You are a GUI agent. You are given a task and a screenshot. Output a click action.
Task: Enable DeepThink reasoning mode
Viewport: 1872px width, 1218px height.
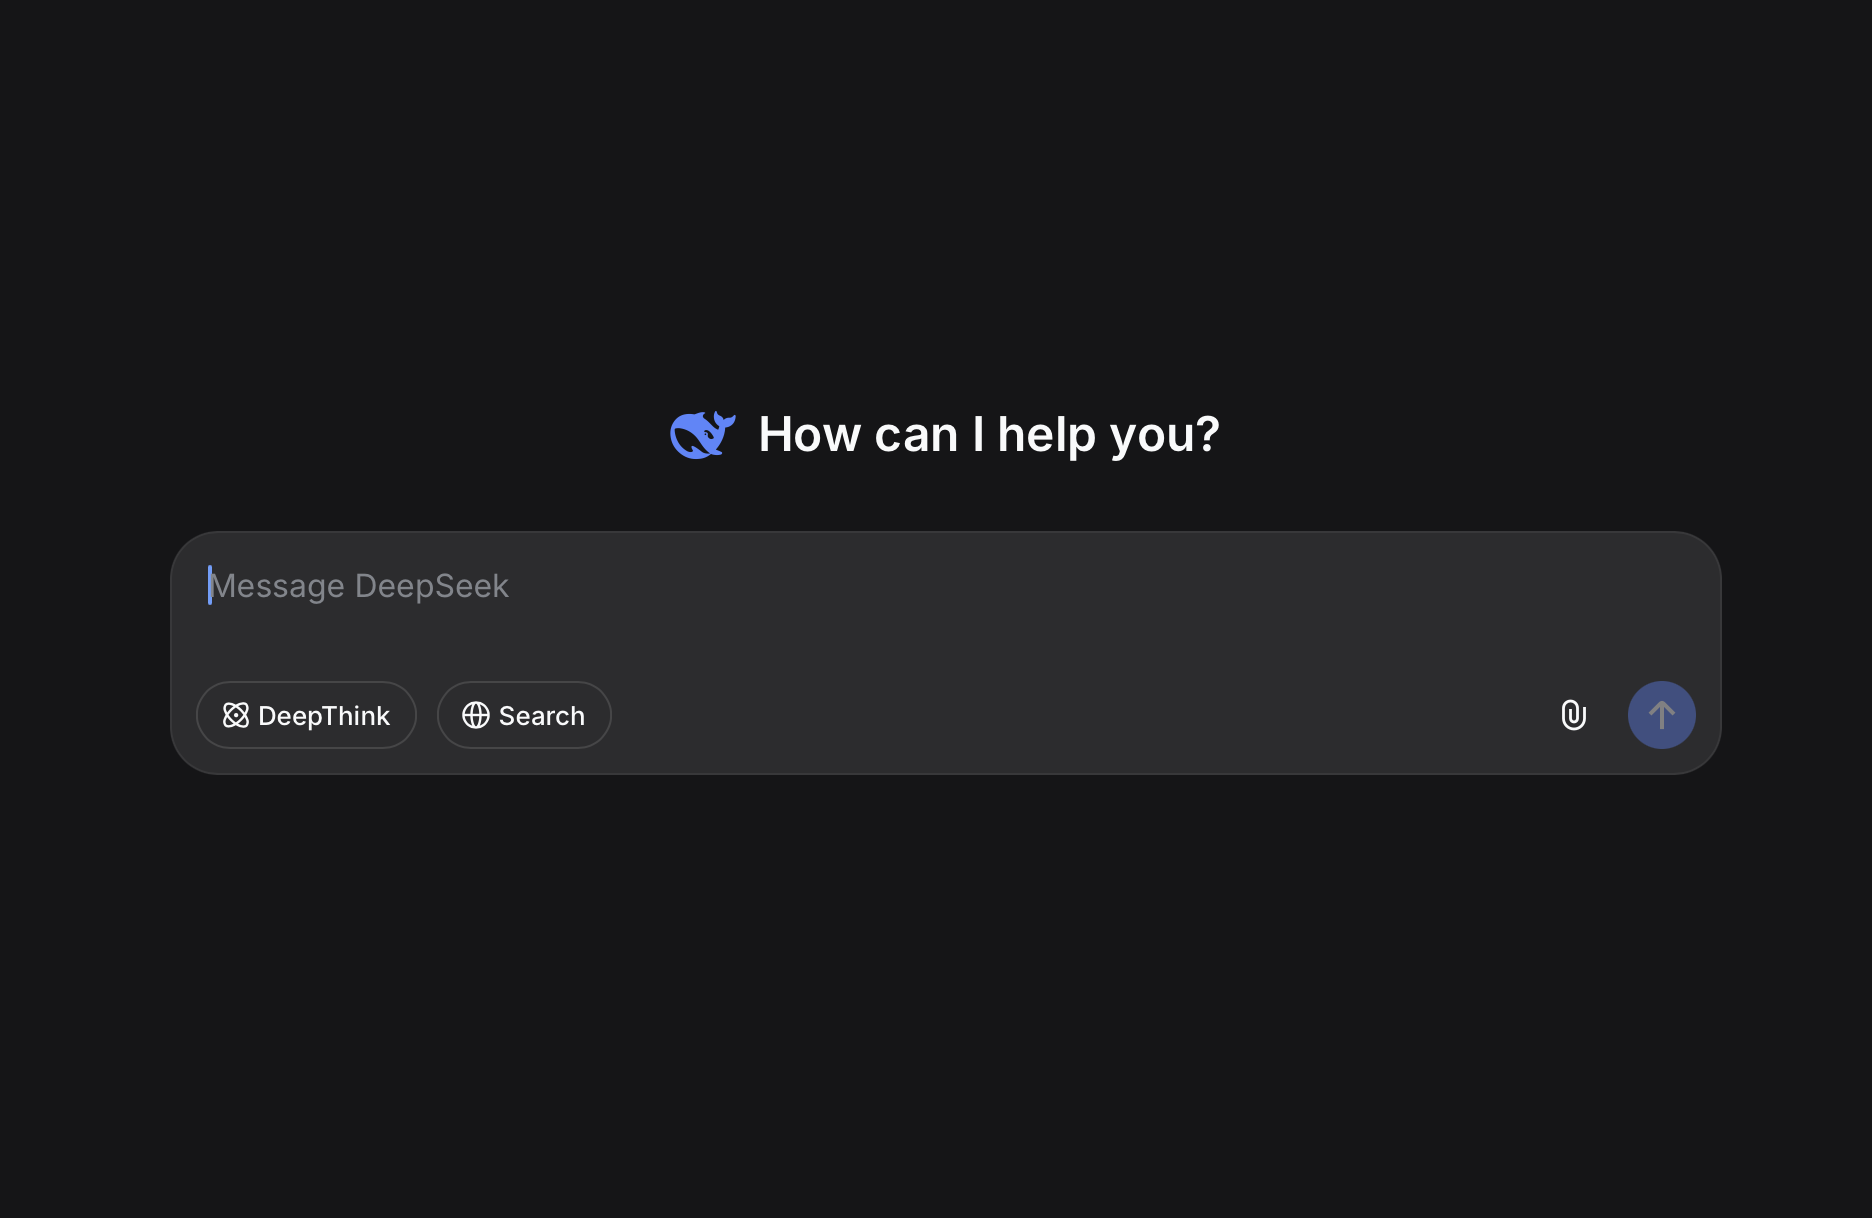[x=306, y=715]
